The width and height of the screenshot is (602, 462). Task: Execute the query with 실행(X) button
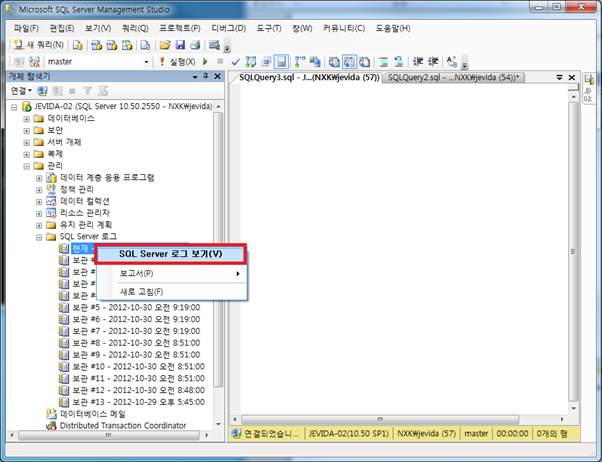pyautogui.click(x=177, y=61)
